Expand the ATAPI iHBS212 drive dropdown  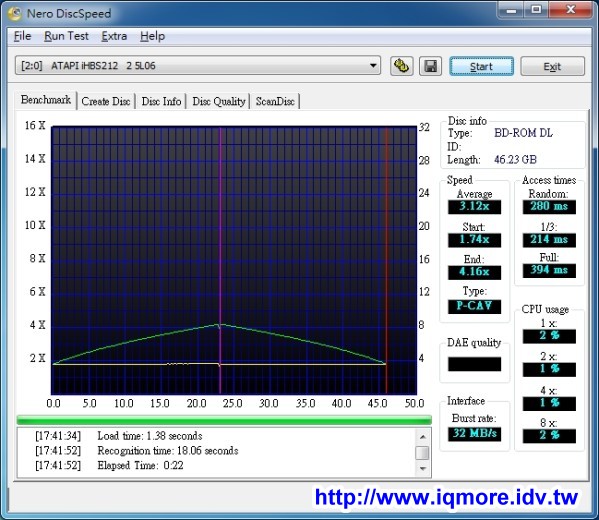(373, 65)
